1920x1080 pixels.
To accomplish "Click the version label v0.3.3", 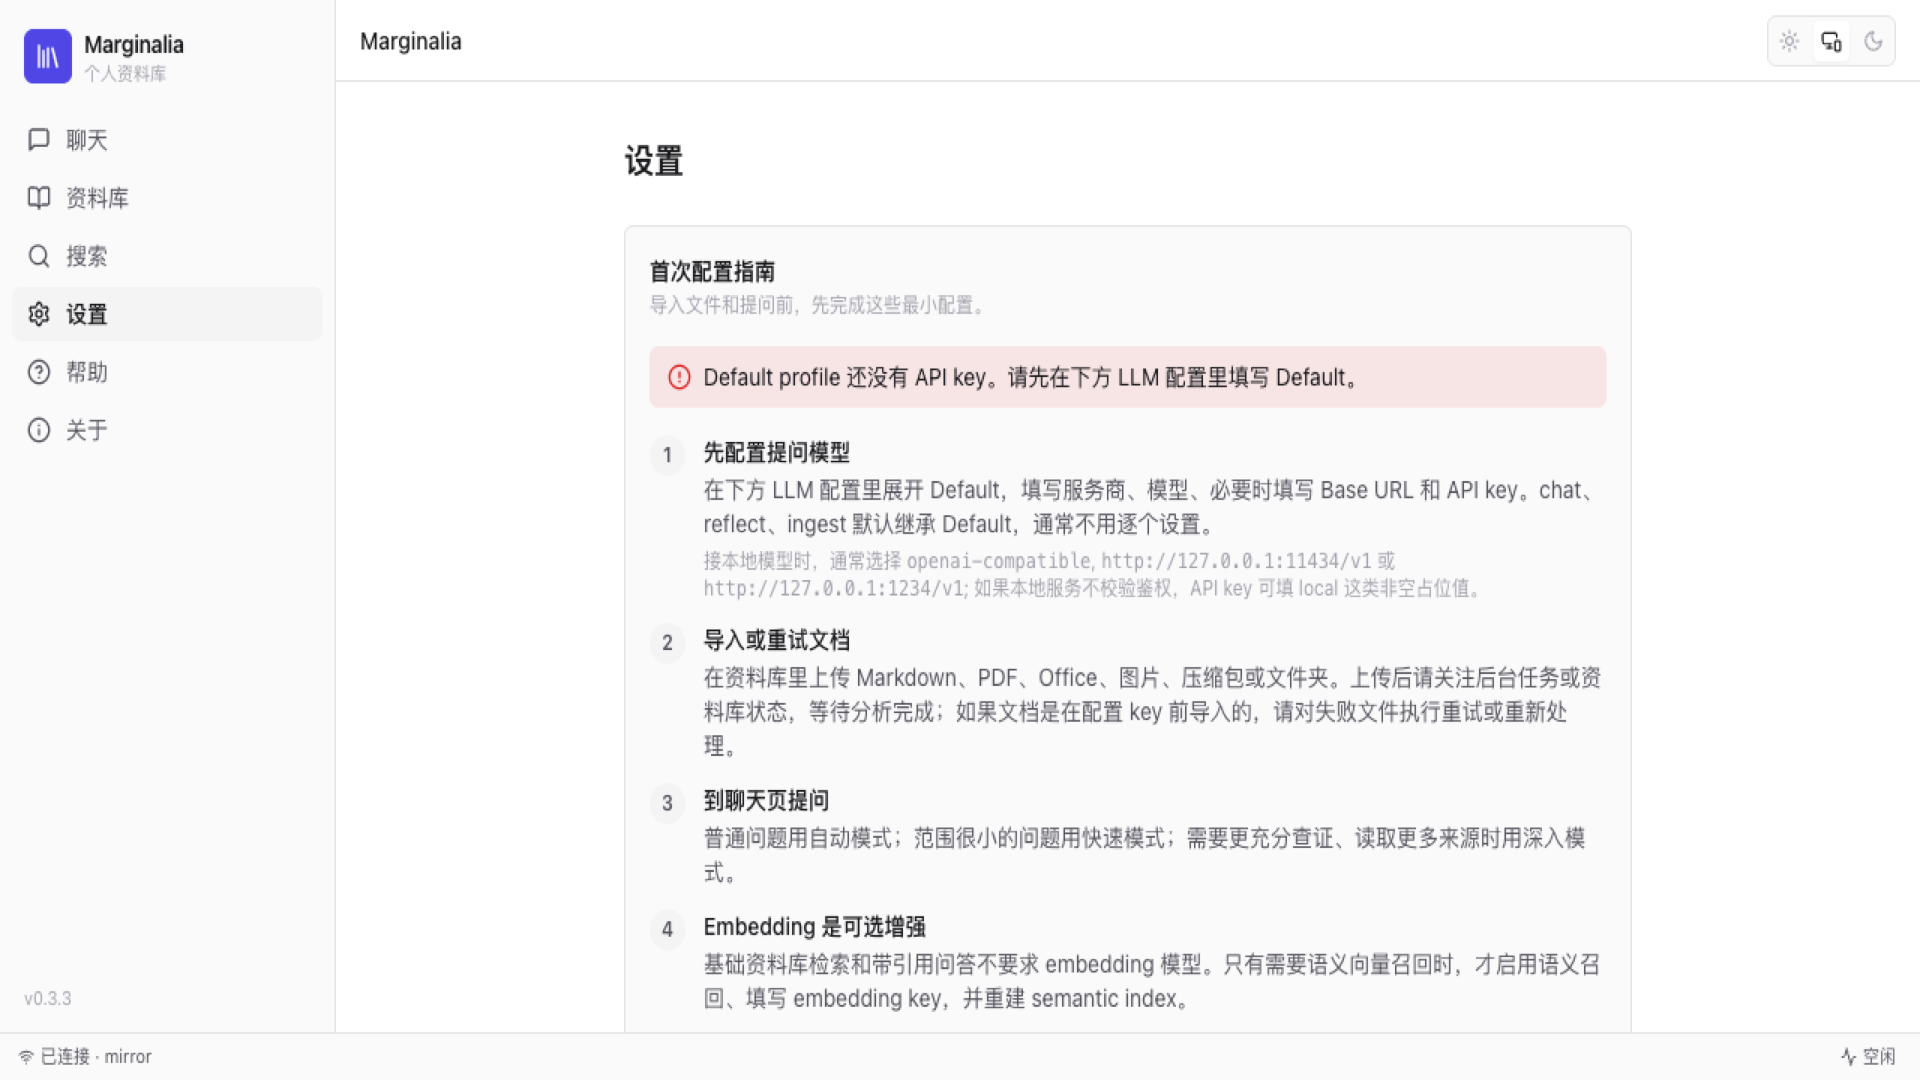I will point(48,998).
